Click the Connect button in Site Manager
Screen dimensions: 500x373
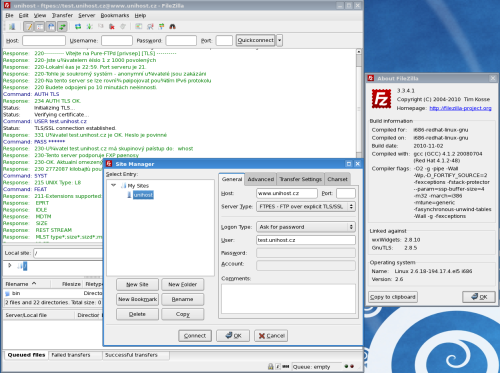pyautogui.click(x=195, y=336)
